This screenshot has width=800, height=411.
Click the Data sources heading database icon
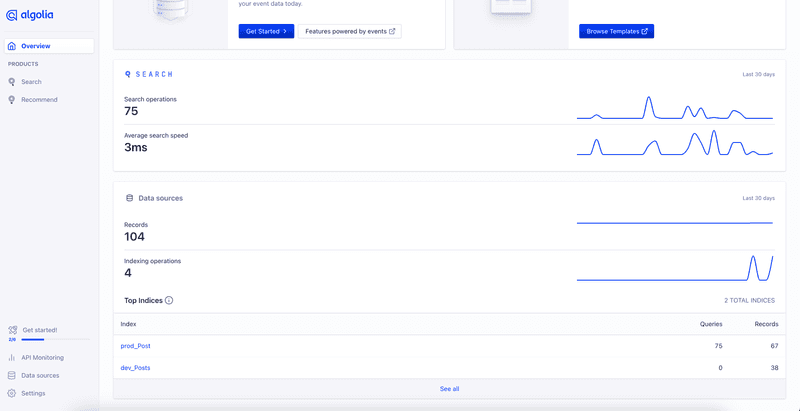(129, 198)
